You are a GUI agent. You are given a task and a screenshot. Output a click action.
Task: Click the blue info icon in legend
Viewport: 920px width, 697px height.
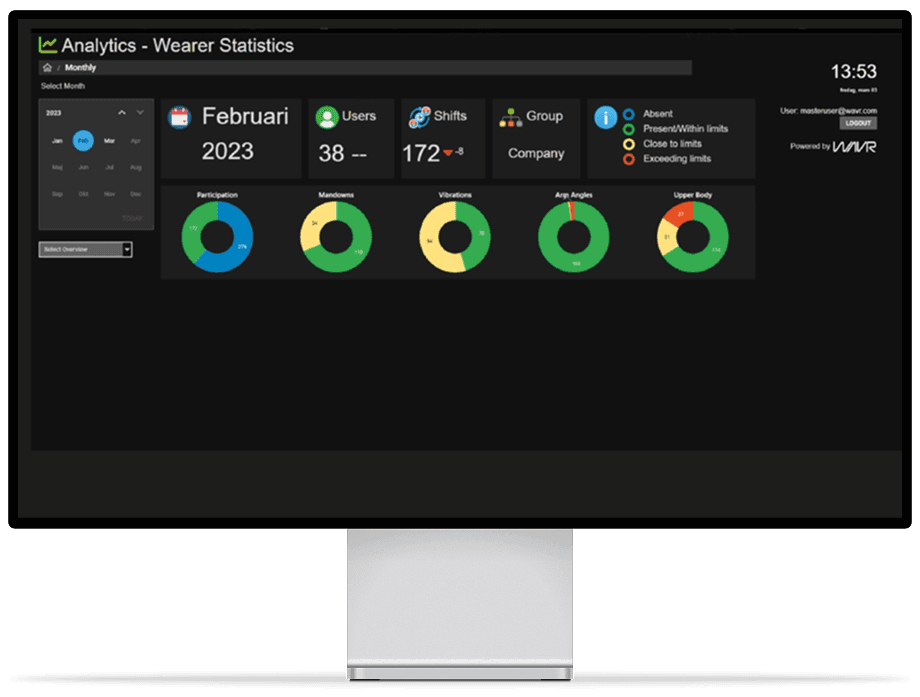coord(605,117)
